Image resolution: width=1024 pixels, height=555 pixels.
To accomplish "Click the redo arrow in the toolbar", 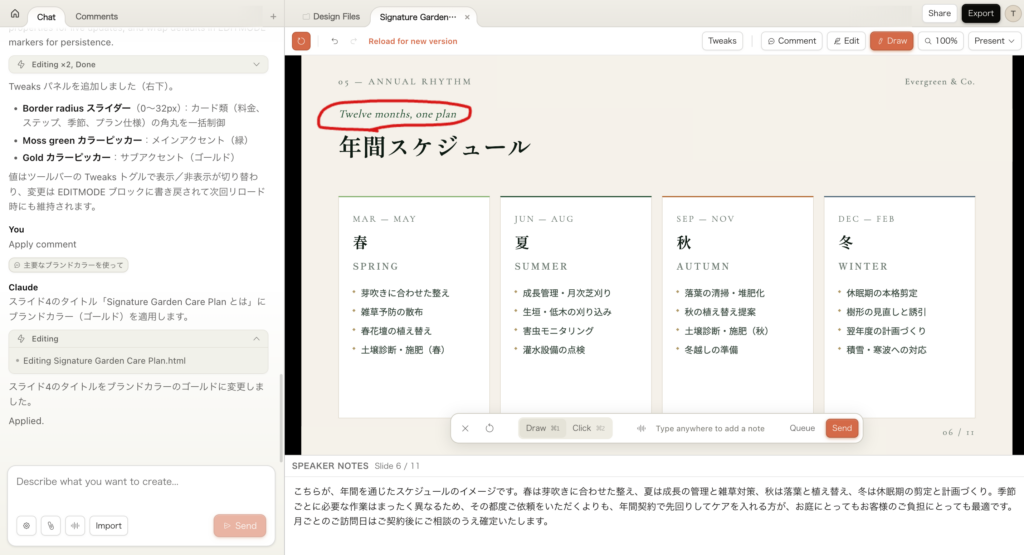I will coord(353,41).
